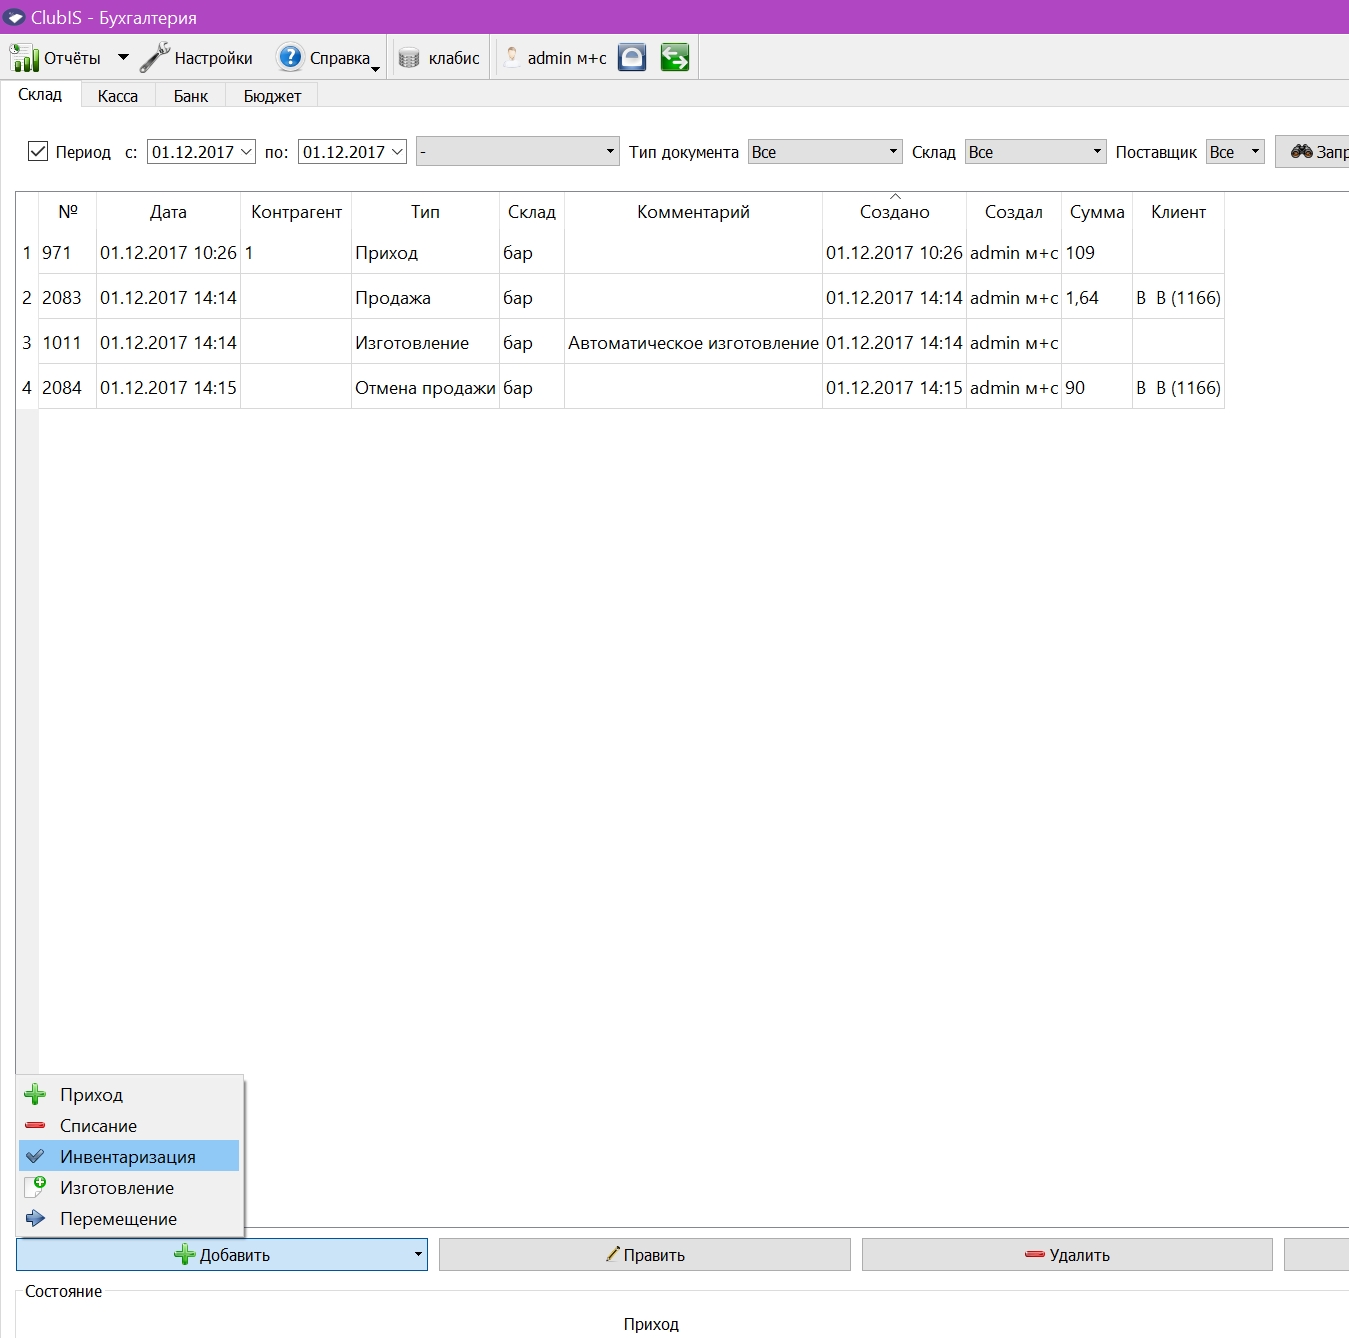Choose Инвентаризация from the add menu
Viewport: 1349px width, 1338px height.
tap(129, 1156)
